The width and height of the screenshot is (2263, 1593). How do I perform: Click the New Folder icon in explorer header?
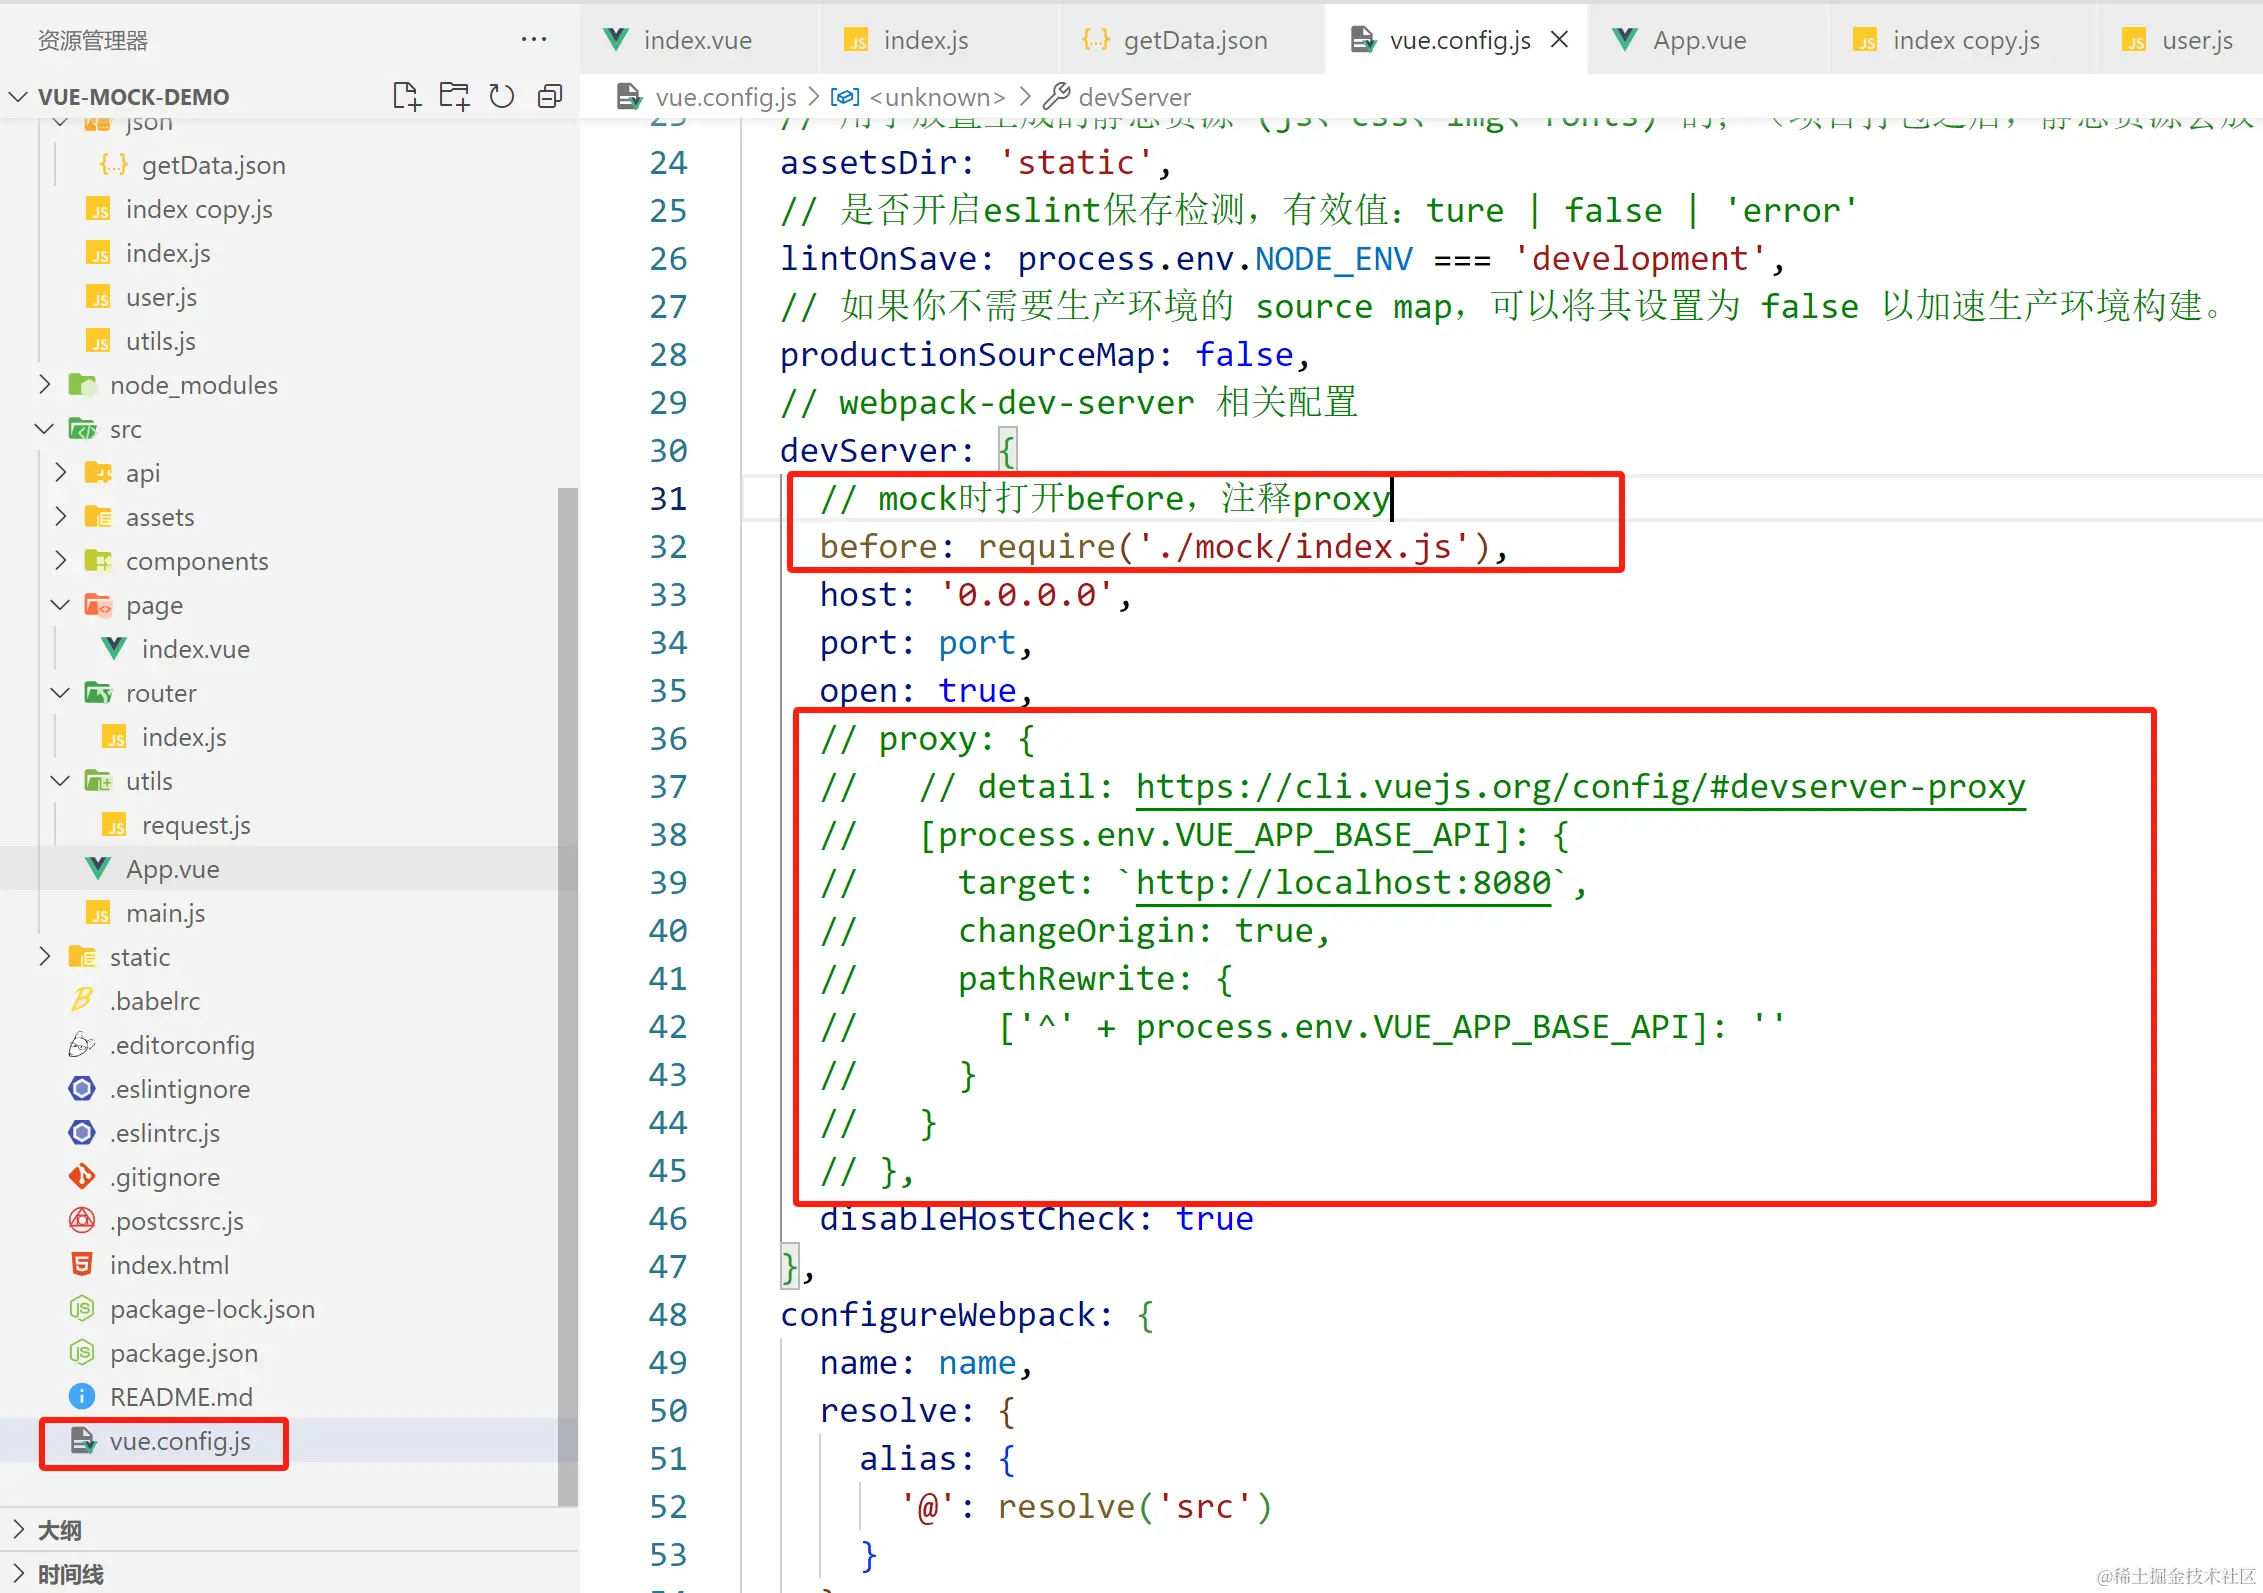[454, 96]
